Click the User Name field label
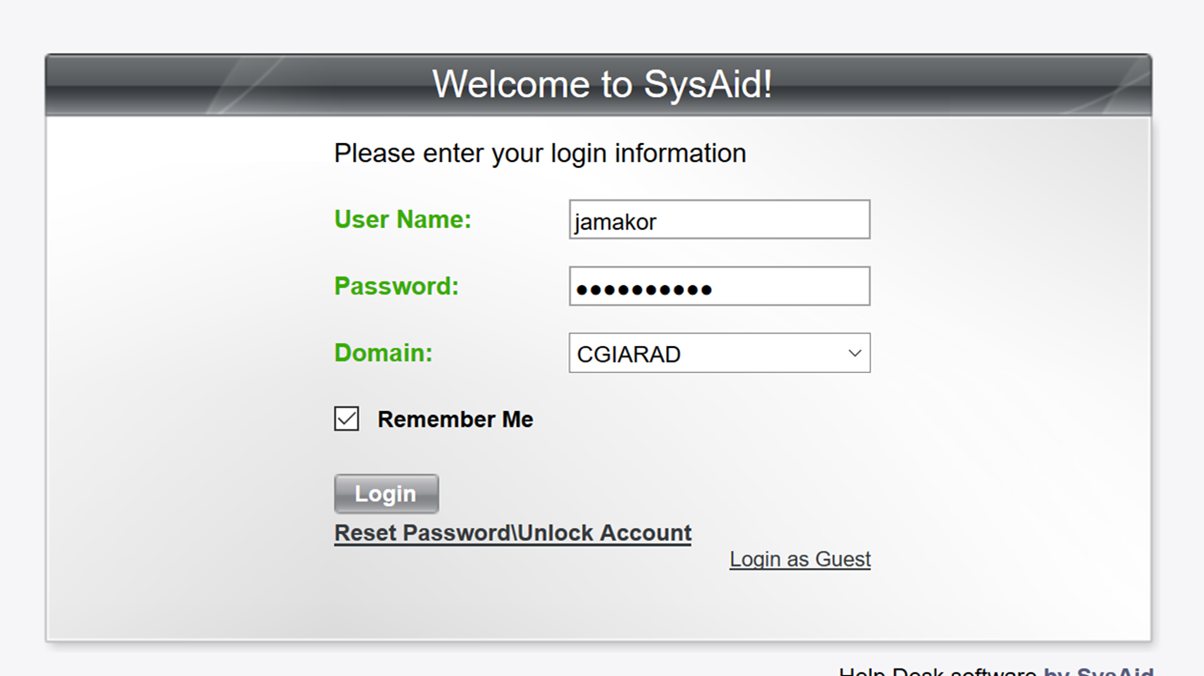Screen dimensions: 1204x676 click(x=402, y=219)
